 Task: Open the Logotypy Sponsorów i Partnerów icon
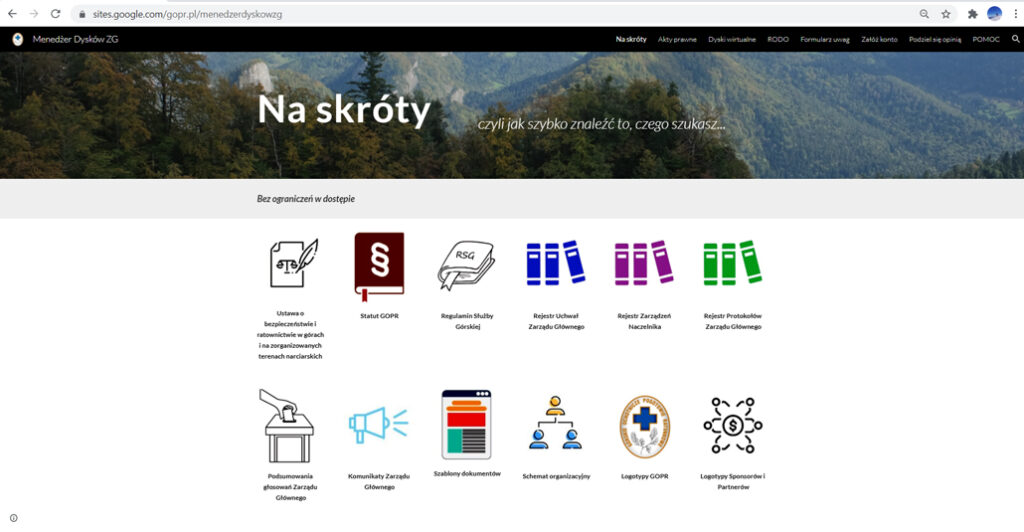(x=732, y=425)
